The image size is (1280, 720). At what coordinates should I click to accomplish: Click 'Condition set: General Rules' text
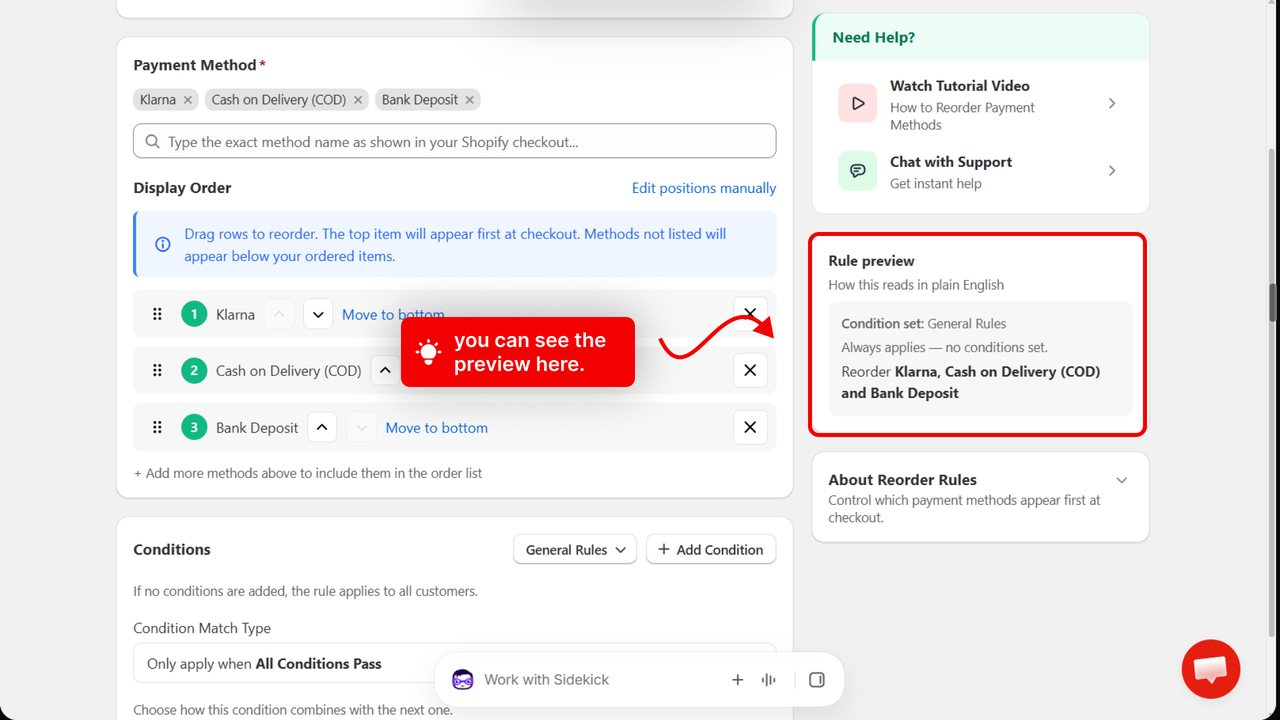[x=924, y=324]
